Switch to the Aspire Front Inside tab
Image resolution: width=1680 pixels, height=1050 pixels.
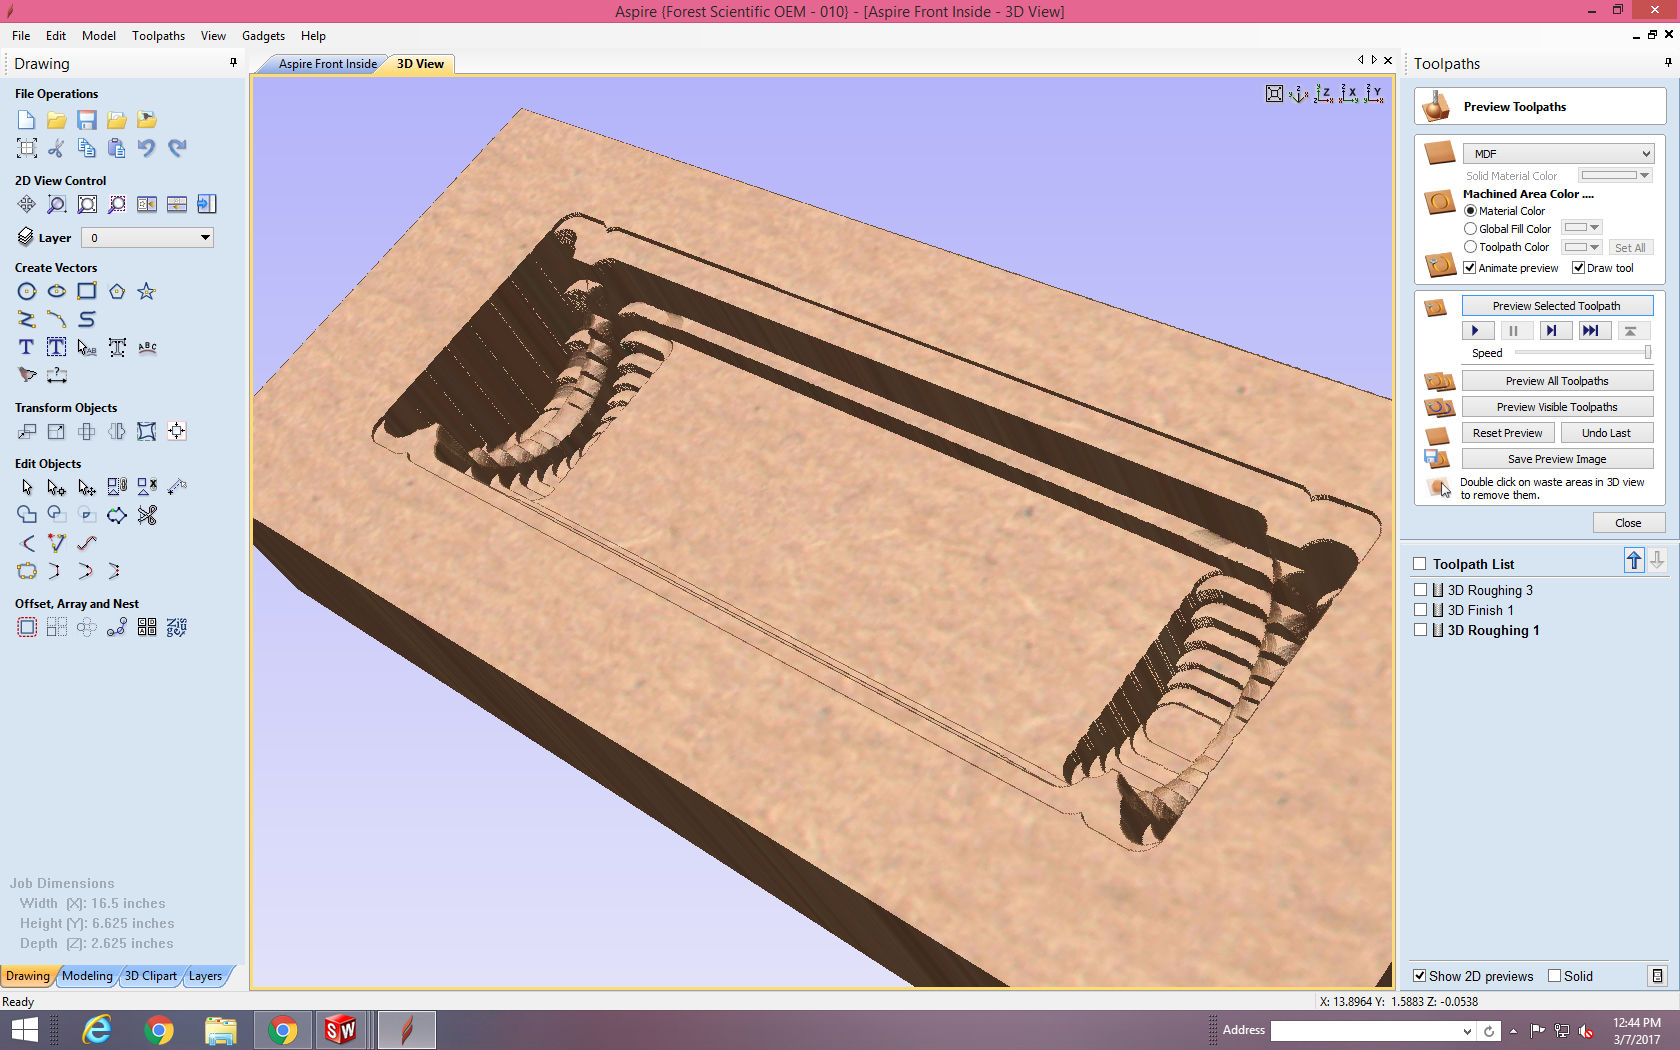coord(327,64)
